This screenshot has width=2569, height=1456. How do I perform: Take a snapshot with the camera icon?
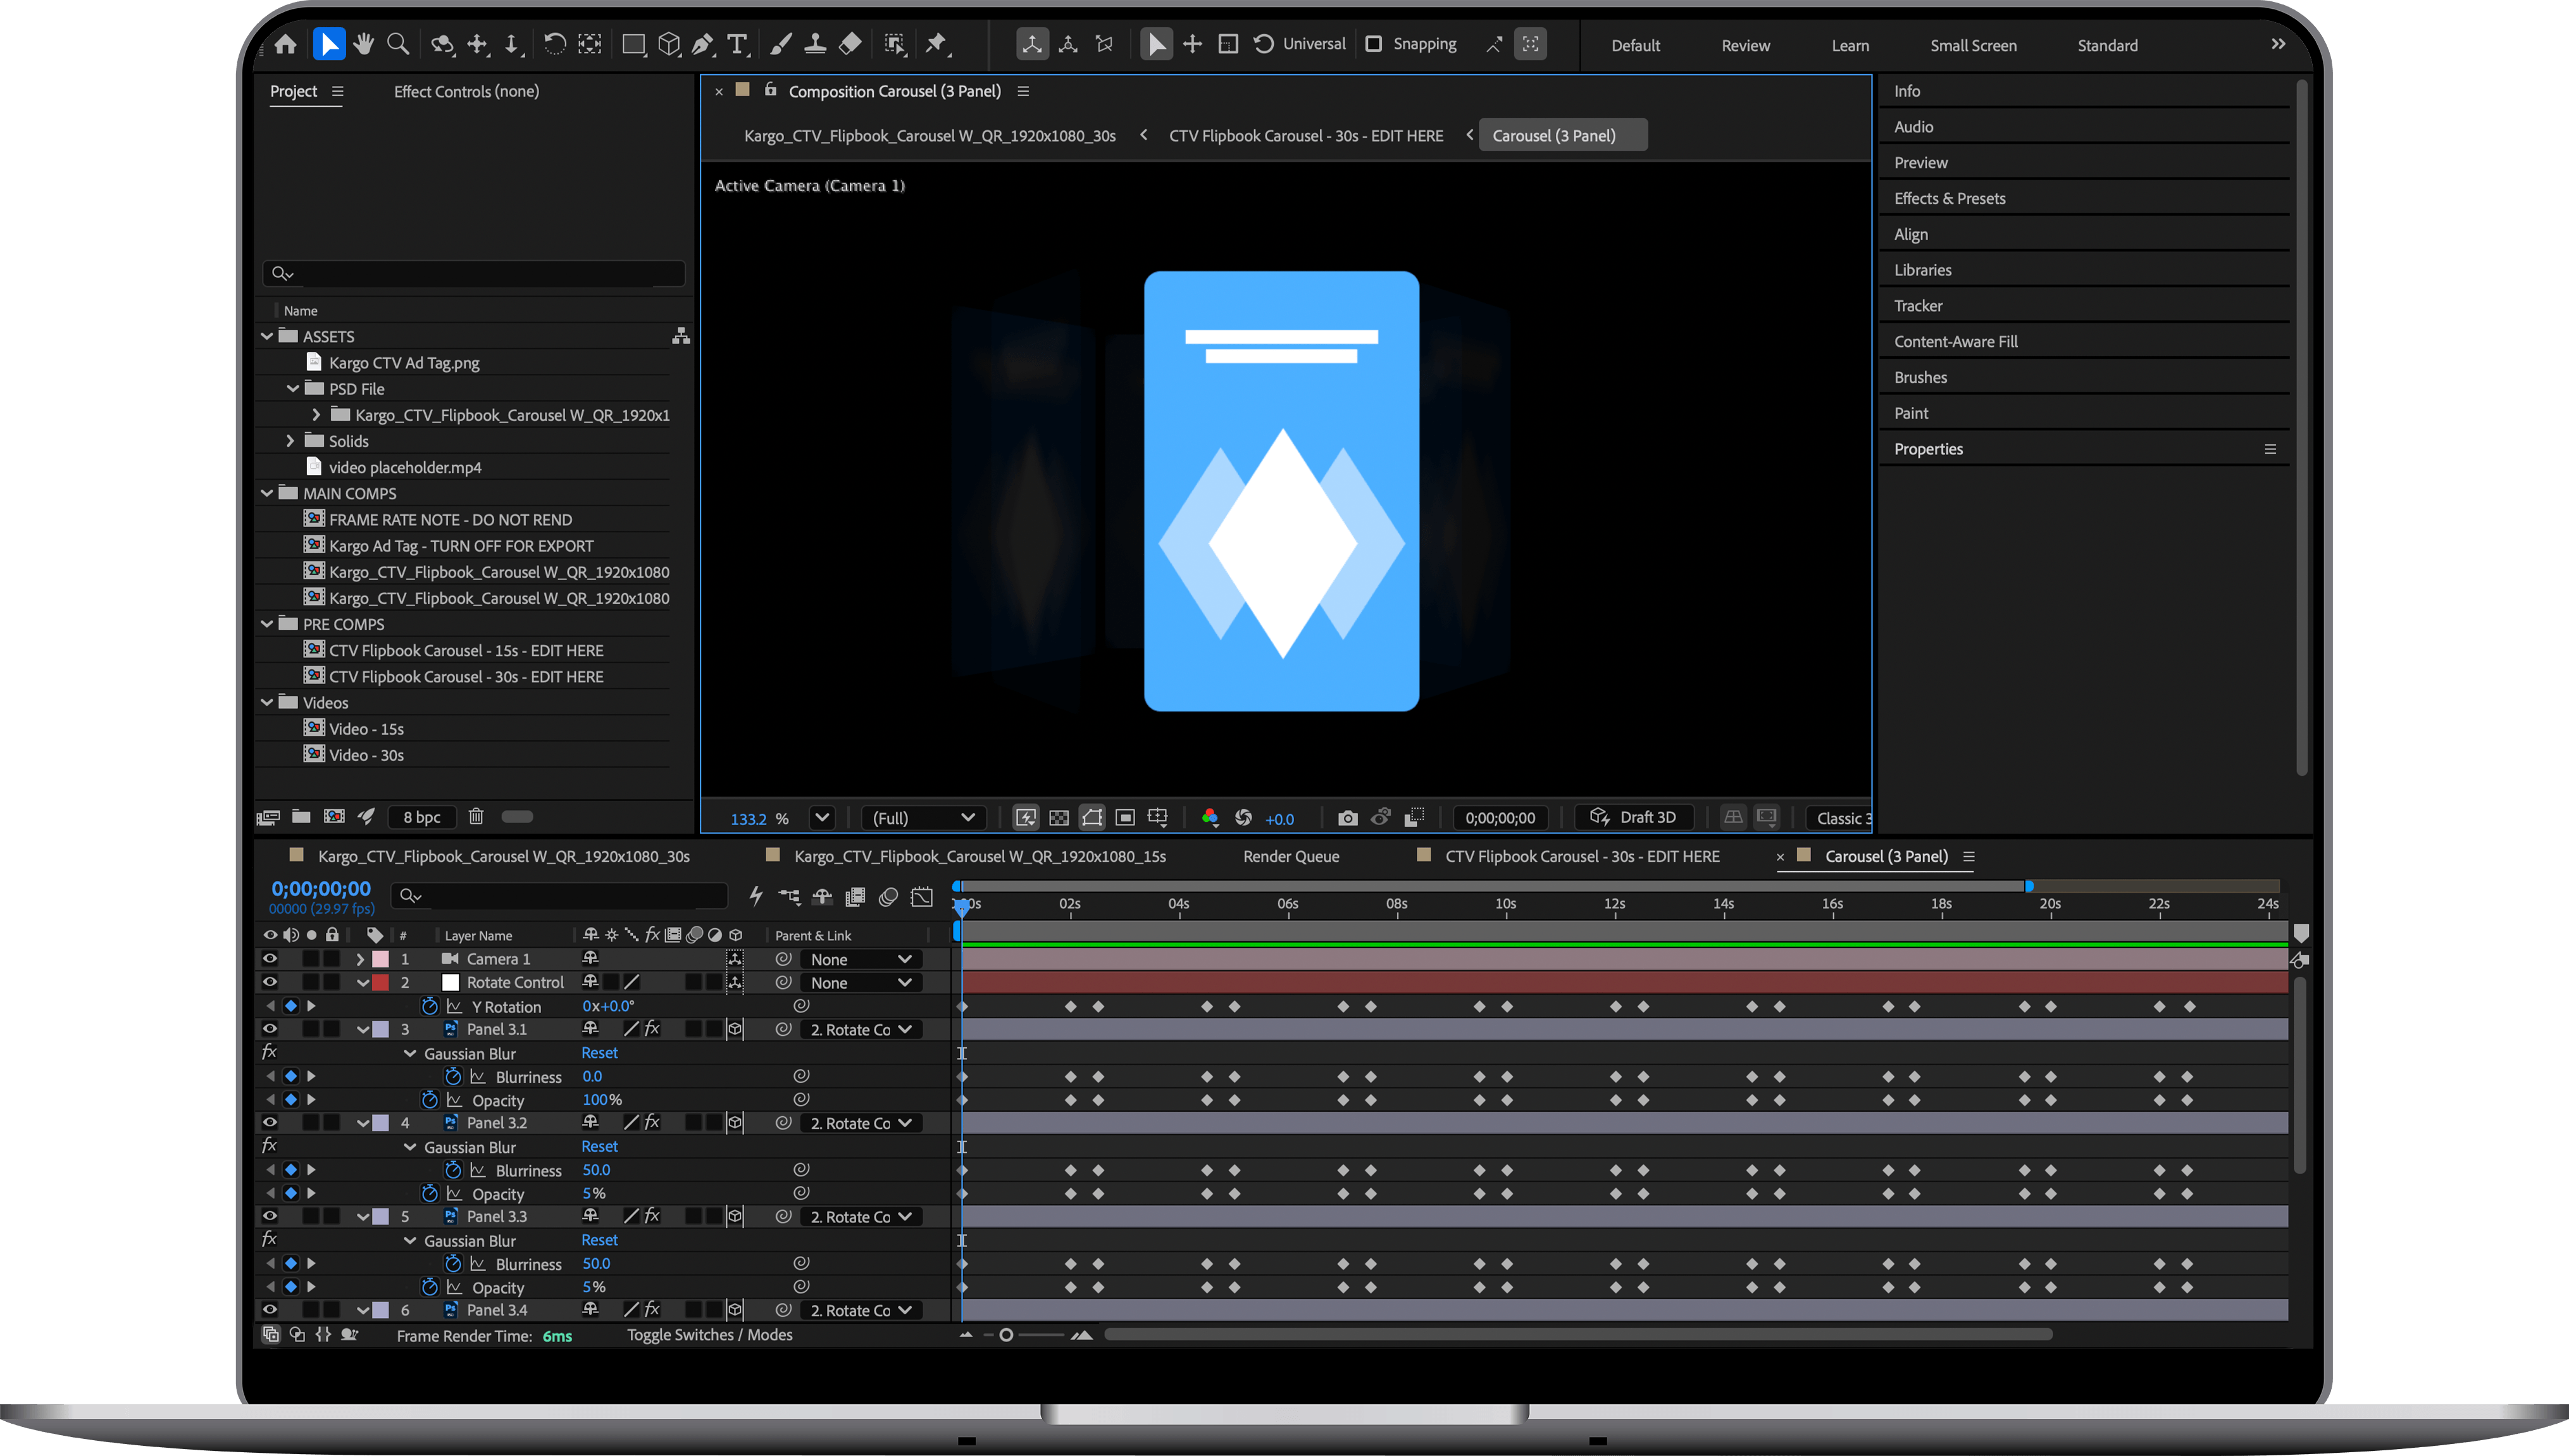[1347, 818]
